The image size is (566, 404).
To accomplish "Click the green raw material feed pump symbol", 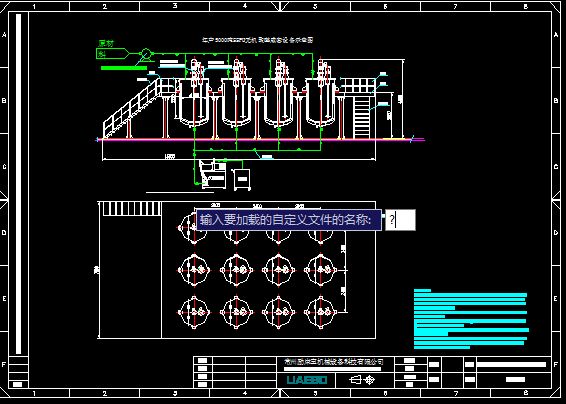I will click(145, 54).
